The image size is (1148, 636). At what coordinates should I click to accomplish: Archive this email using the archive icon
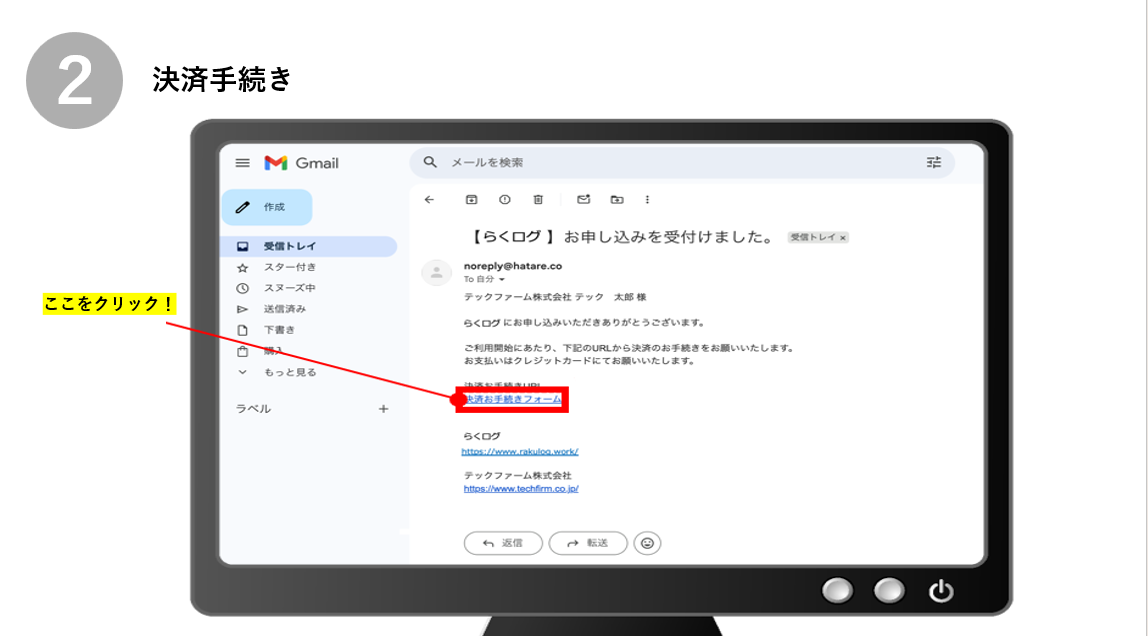pyautogui.click(x=472, y=200)
